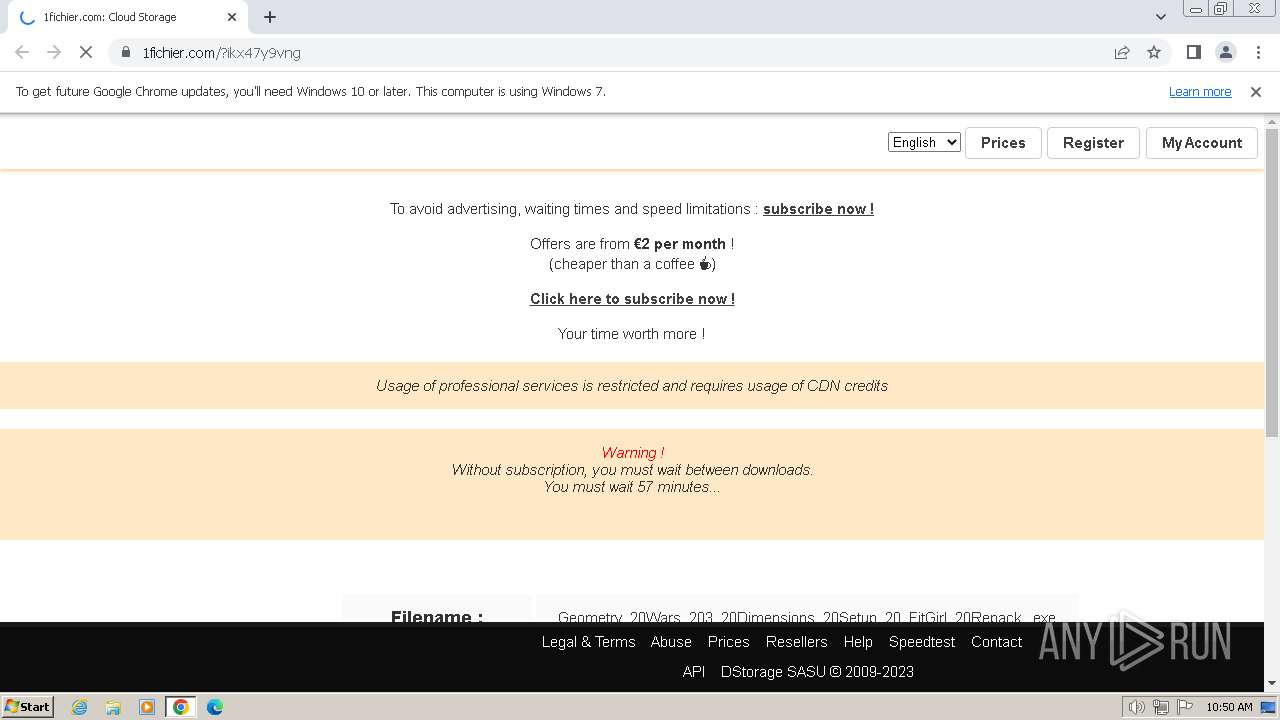Follow the 'subscribe now !' link

tap(818, 209)
